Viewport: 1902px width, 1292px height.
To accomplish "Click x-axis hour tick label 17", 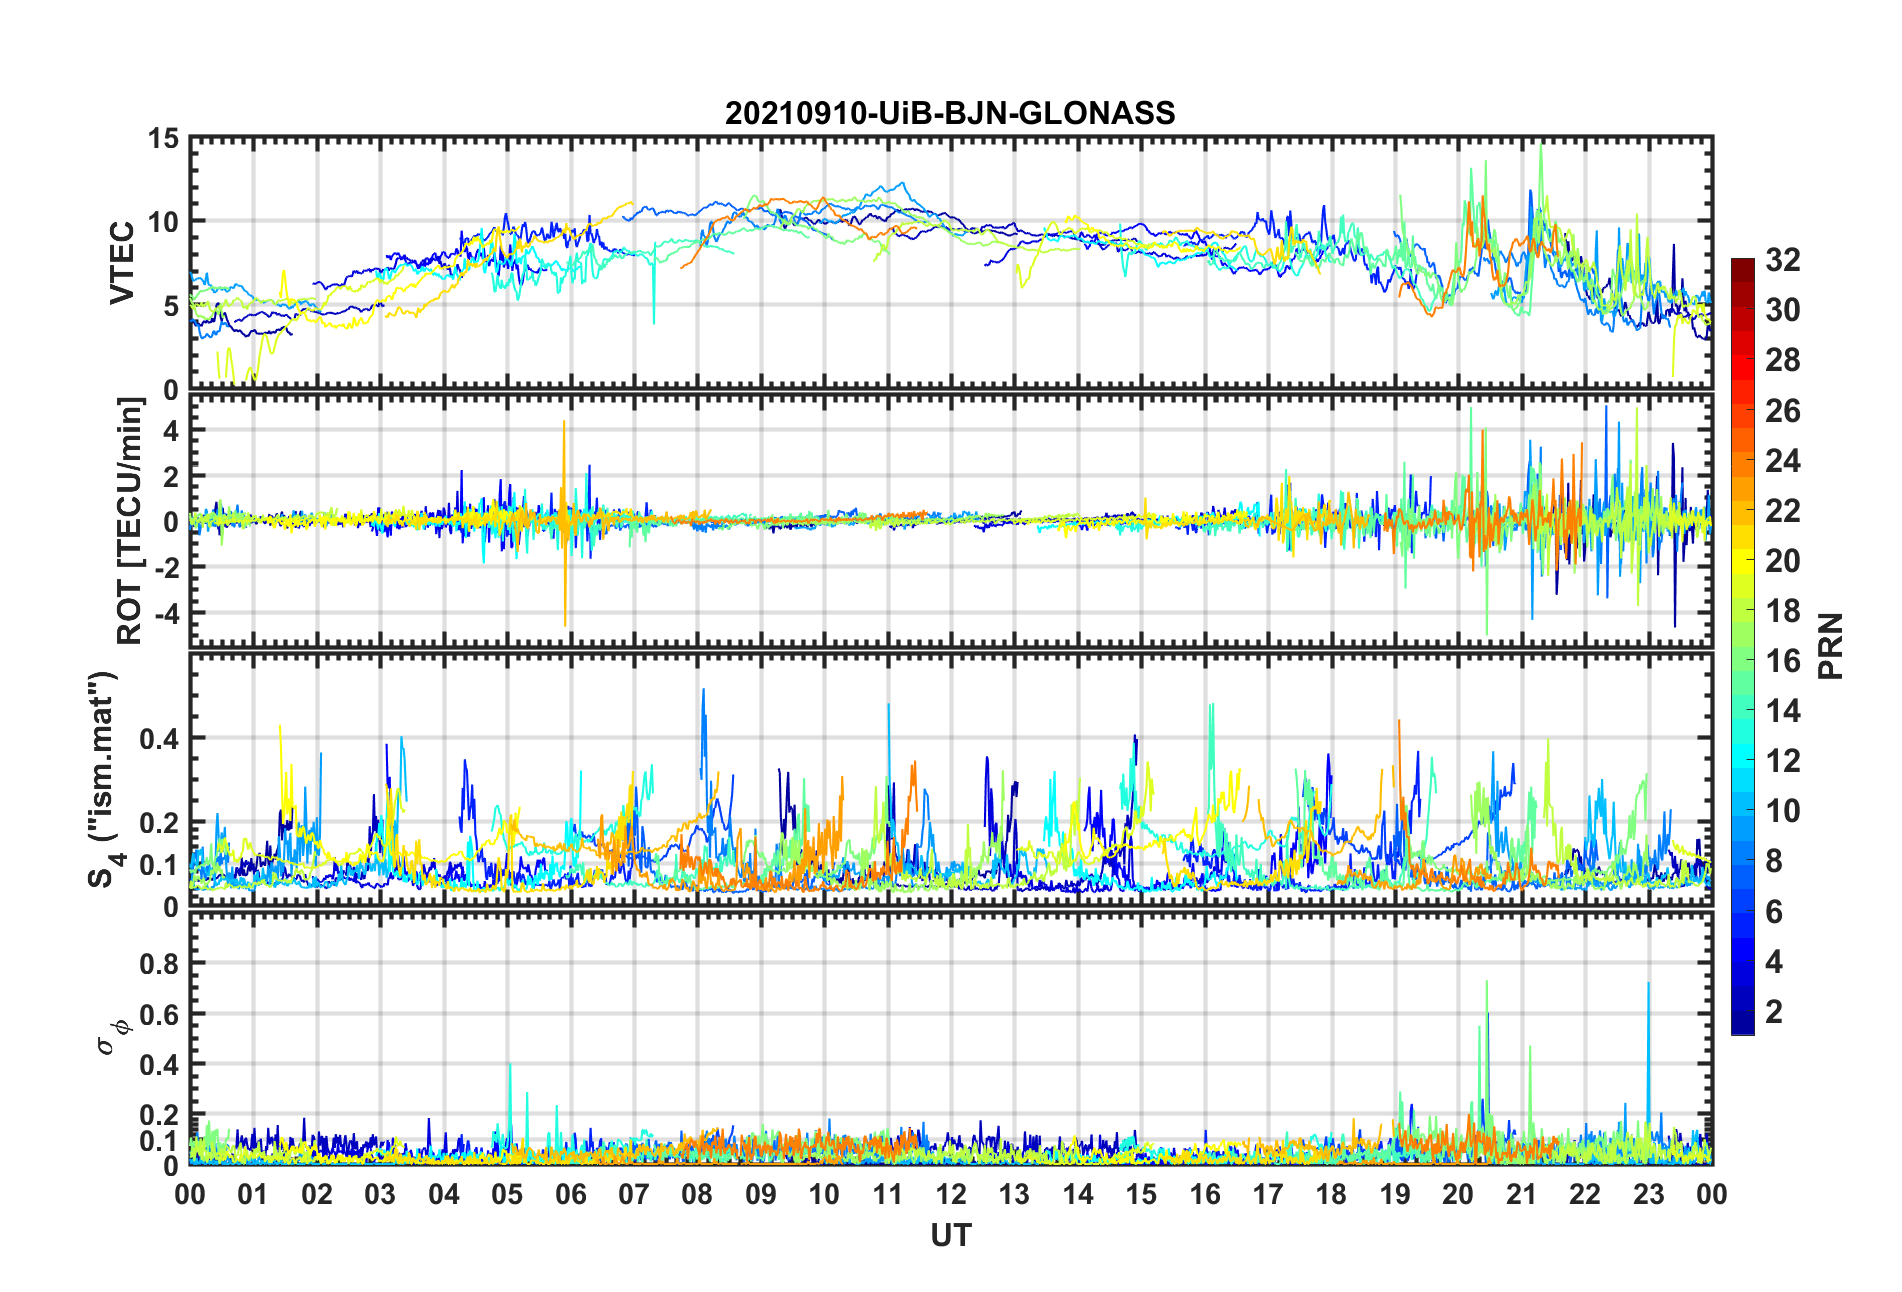I will tap(1268, 1194).
